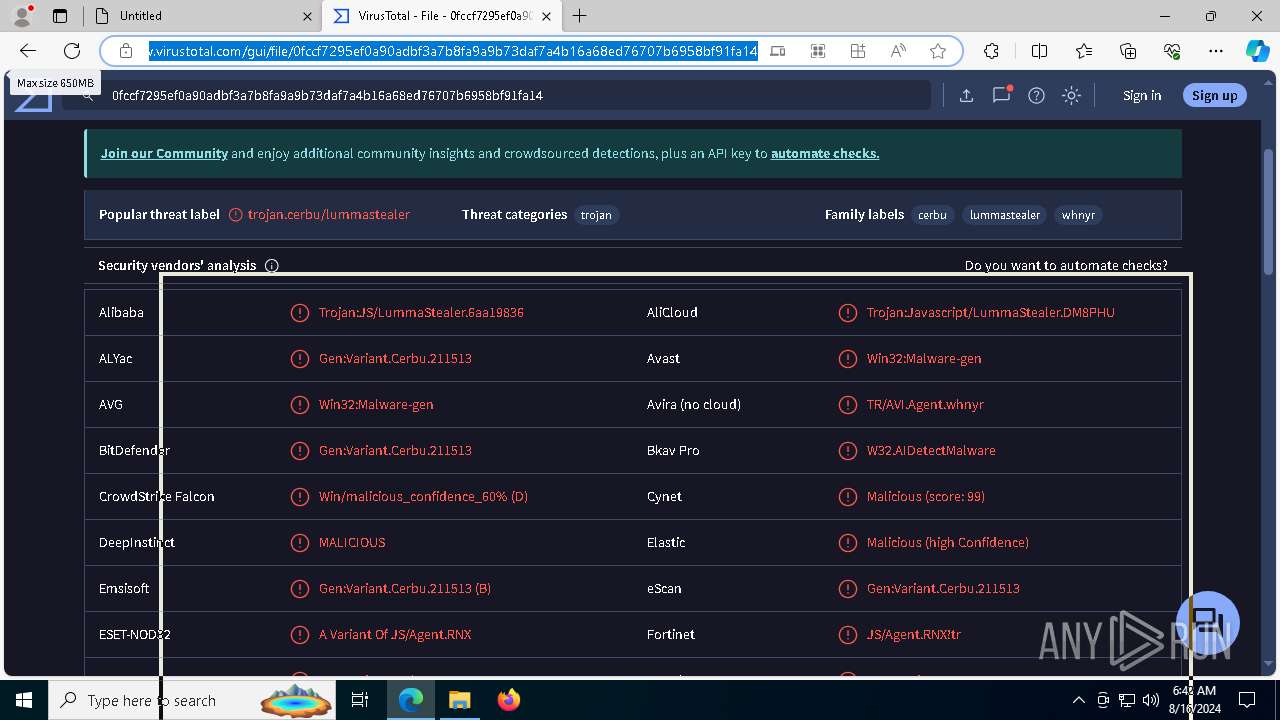Screen dimensions: 1280x720
Task: Click the Sign up button
Action: [1215, 95]
